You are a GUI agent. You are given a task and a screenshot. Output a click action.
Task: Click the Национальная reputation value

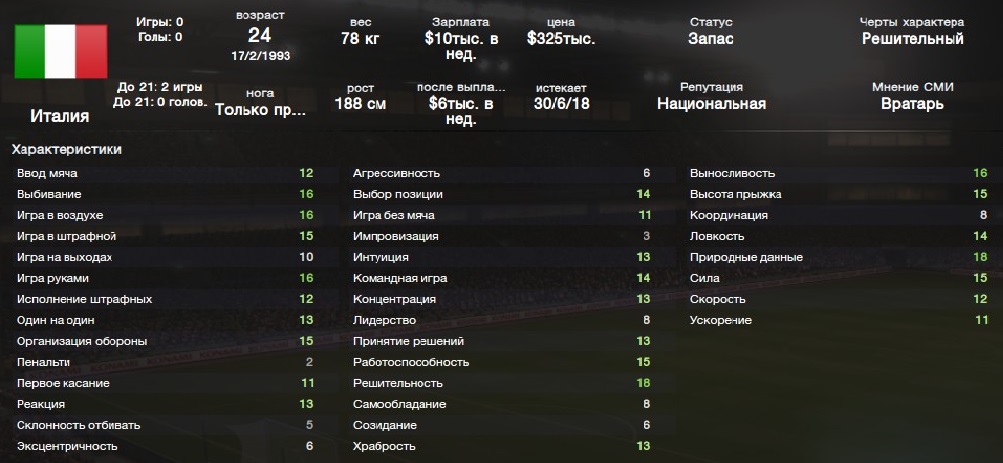pos(711,104)
